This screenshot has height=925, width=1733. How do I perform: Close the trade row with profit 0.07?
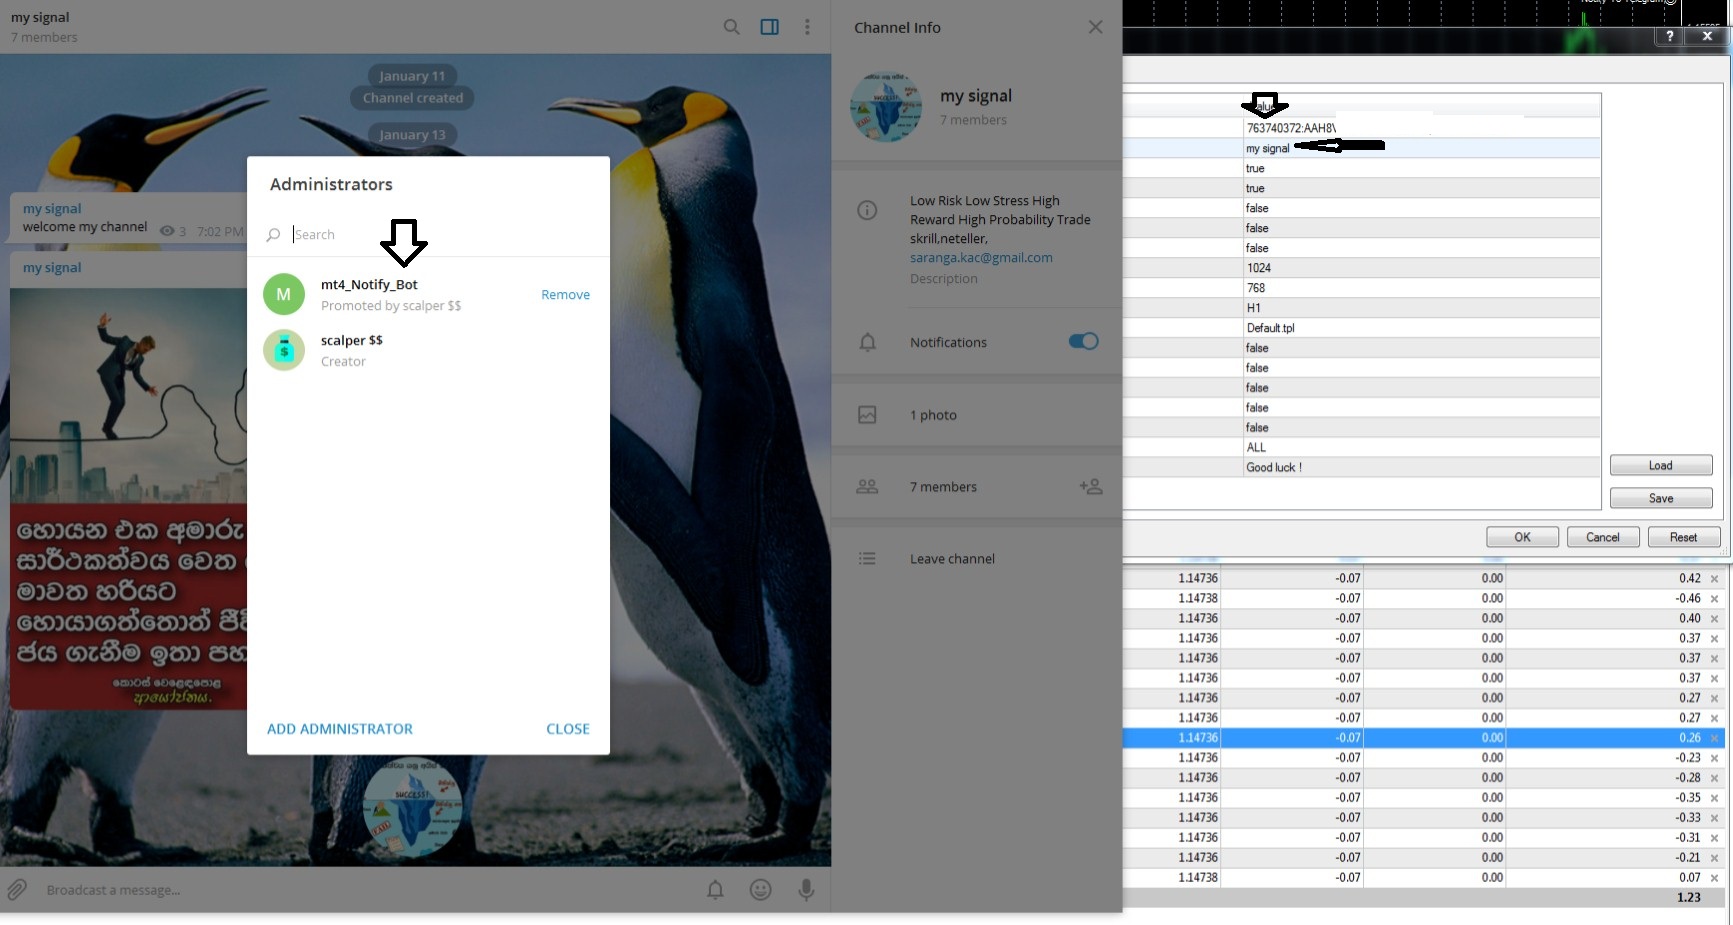click(1714, 878)
